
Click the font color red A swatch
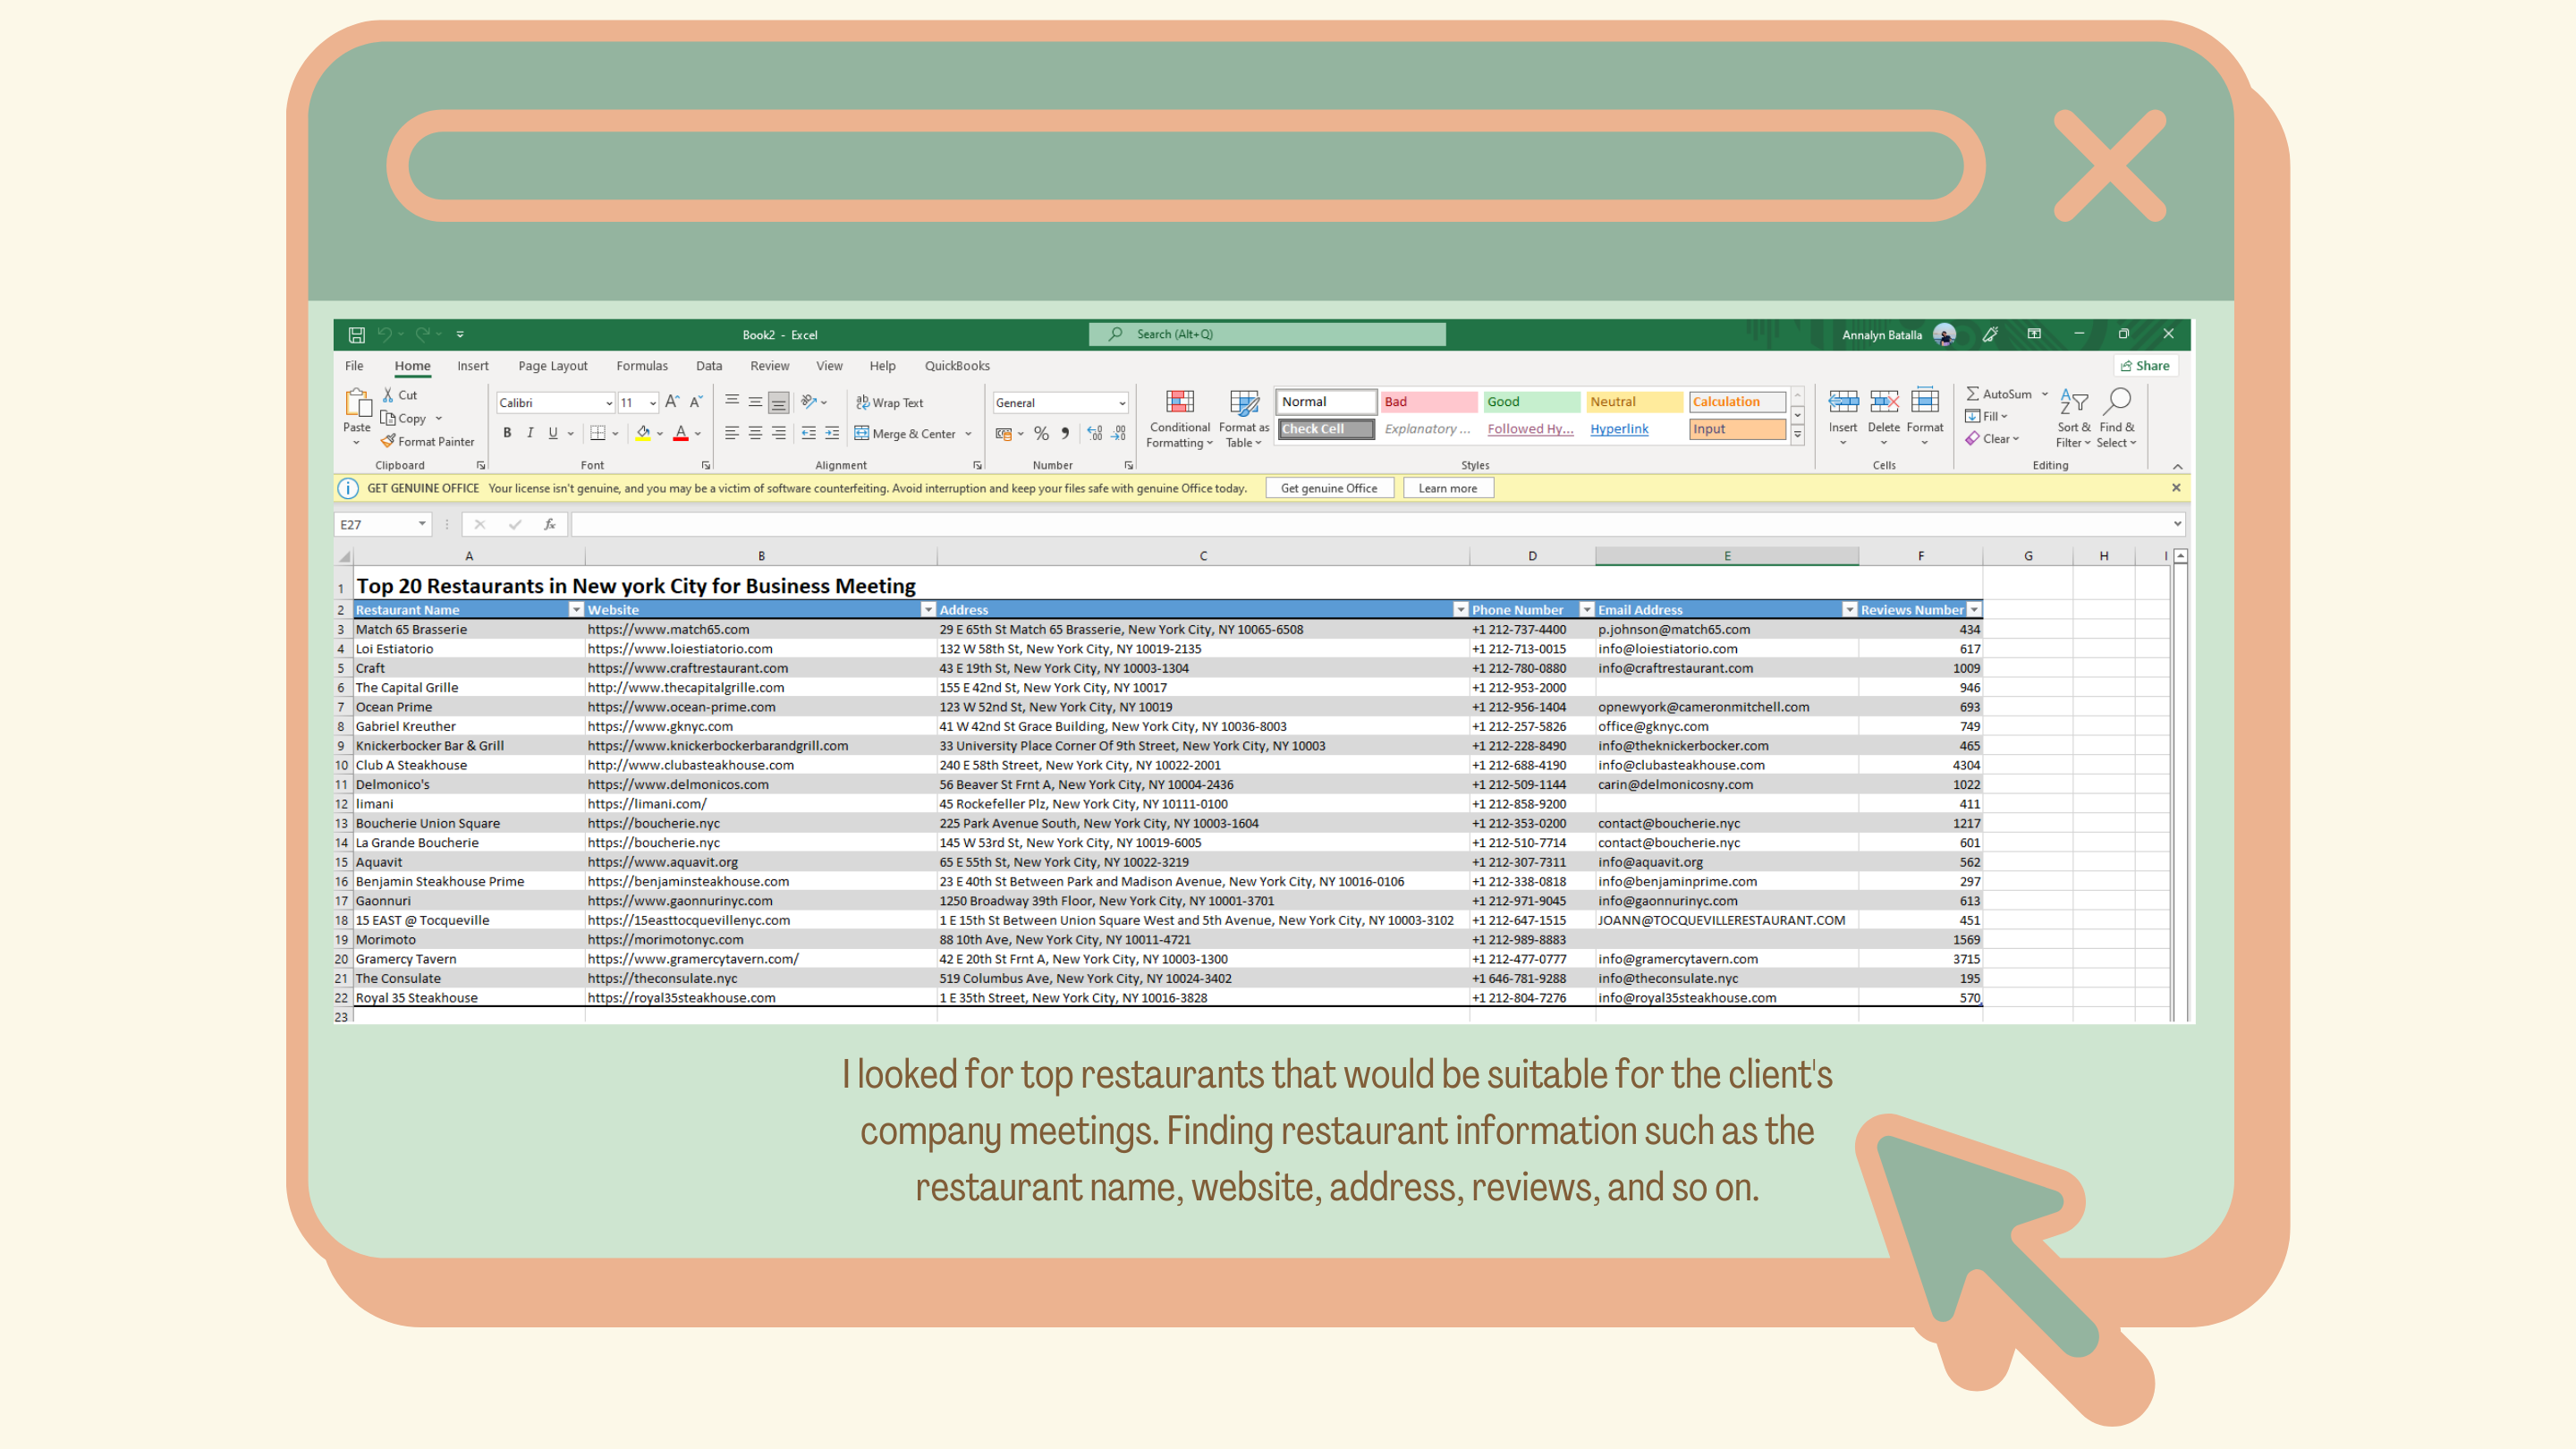pyautogui.click(x=680, y=433)
